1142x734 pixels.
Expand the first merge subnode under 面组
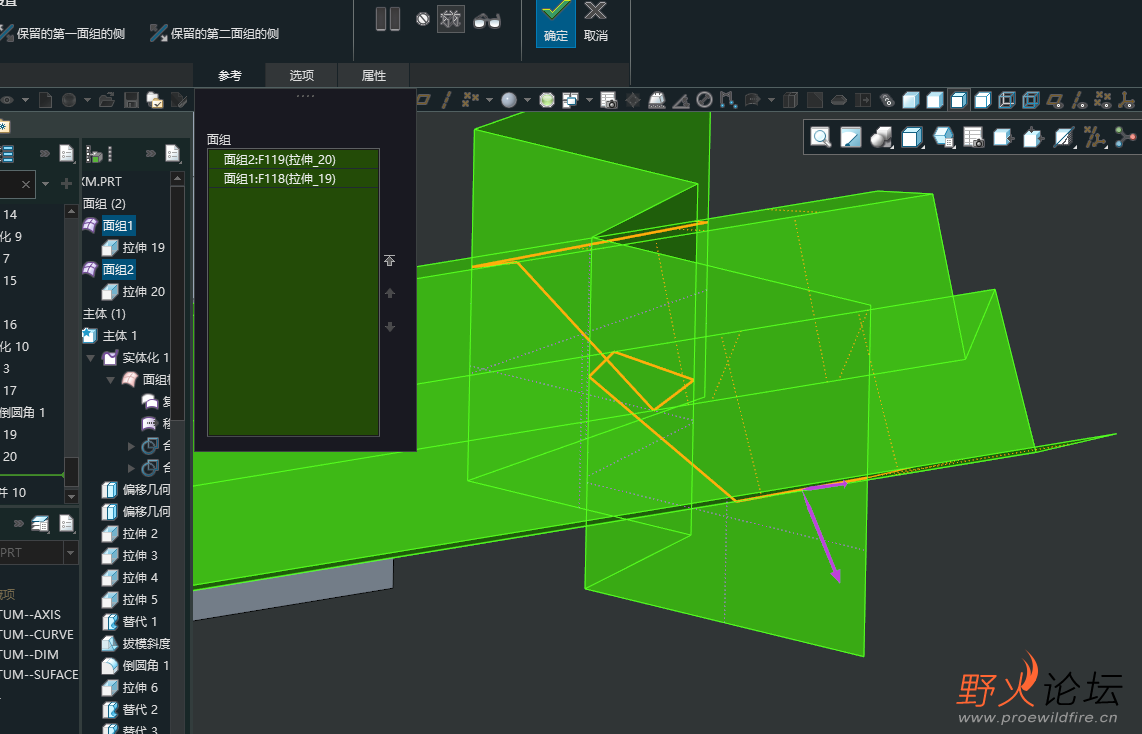click(131, 446)
